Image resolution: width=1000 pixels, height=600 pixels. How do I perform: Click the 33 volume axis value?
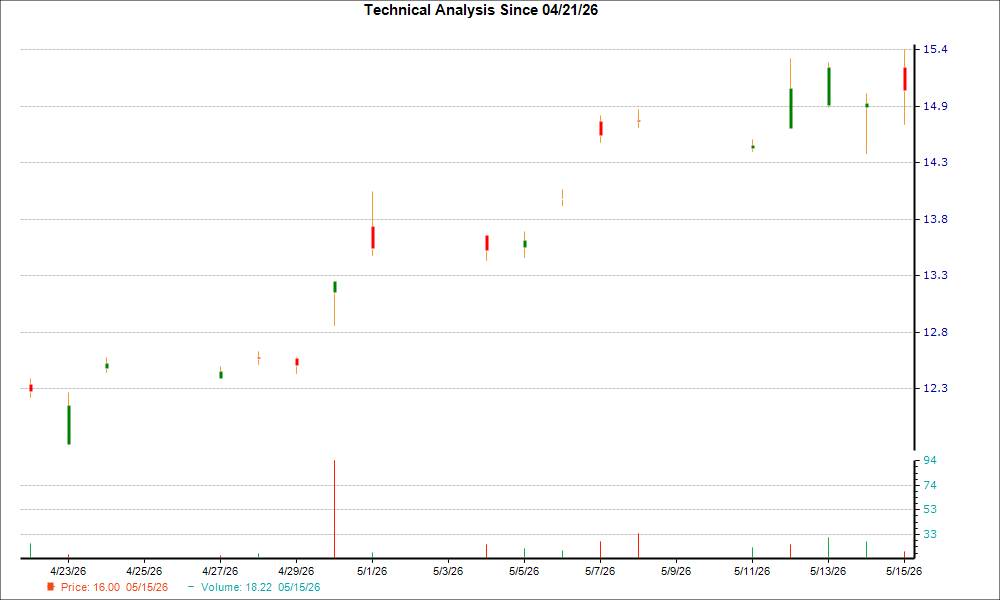930,534
